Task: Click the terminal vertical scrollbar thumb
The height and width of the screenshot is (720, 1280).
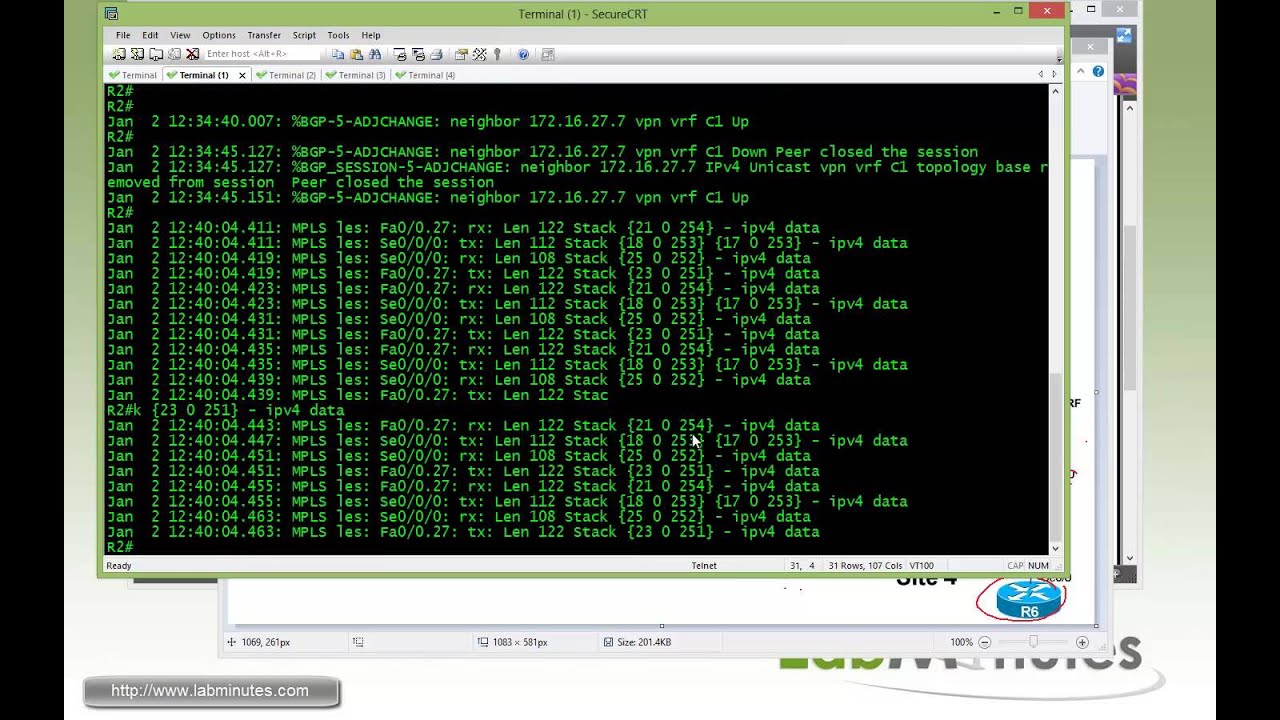Action: (x=1055, y=456)
